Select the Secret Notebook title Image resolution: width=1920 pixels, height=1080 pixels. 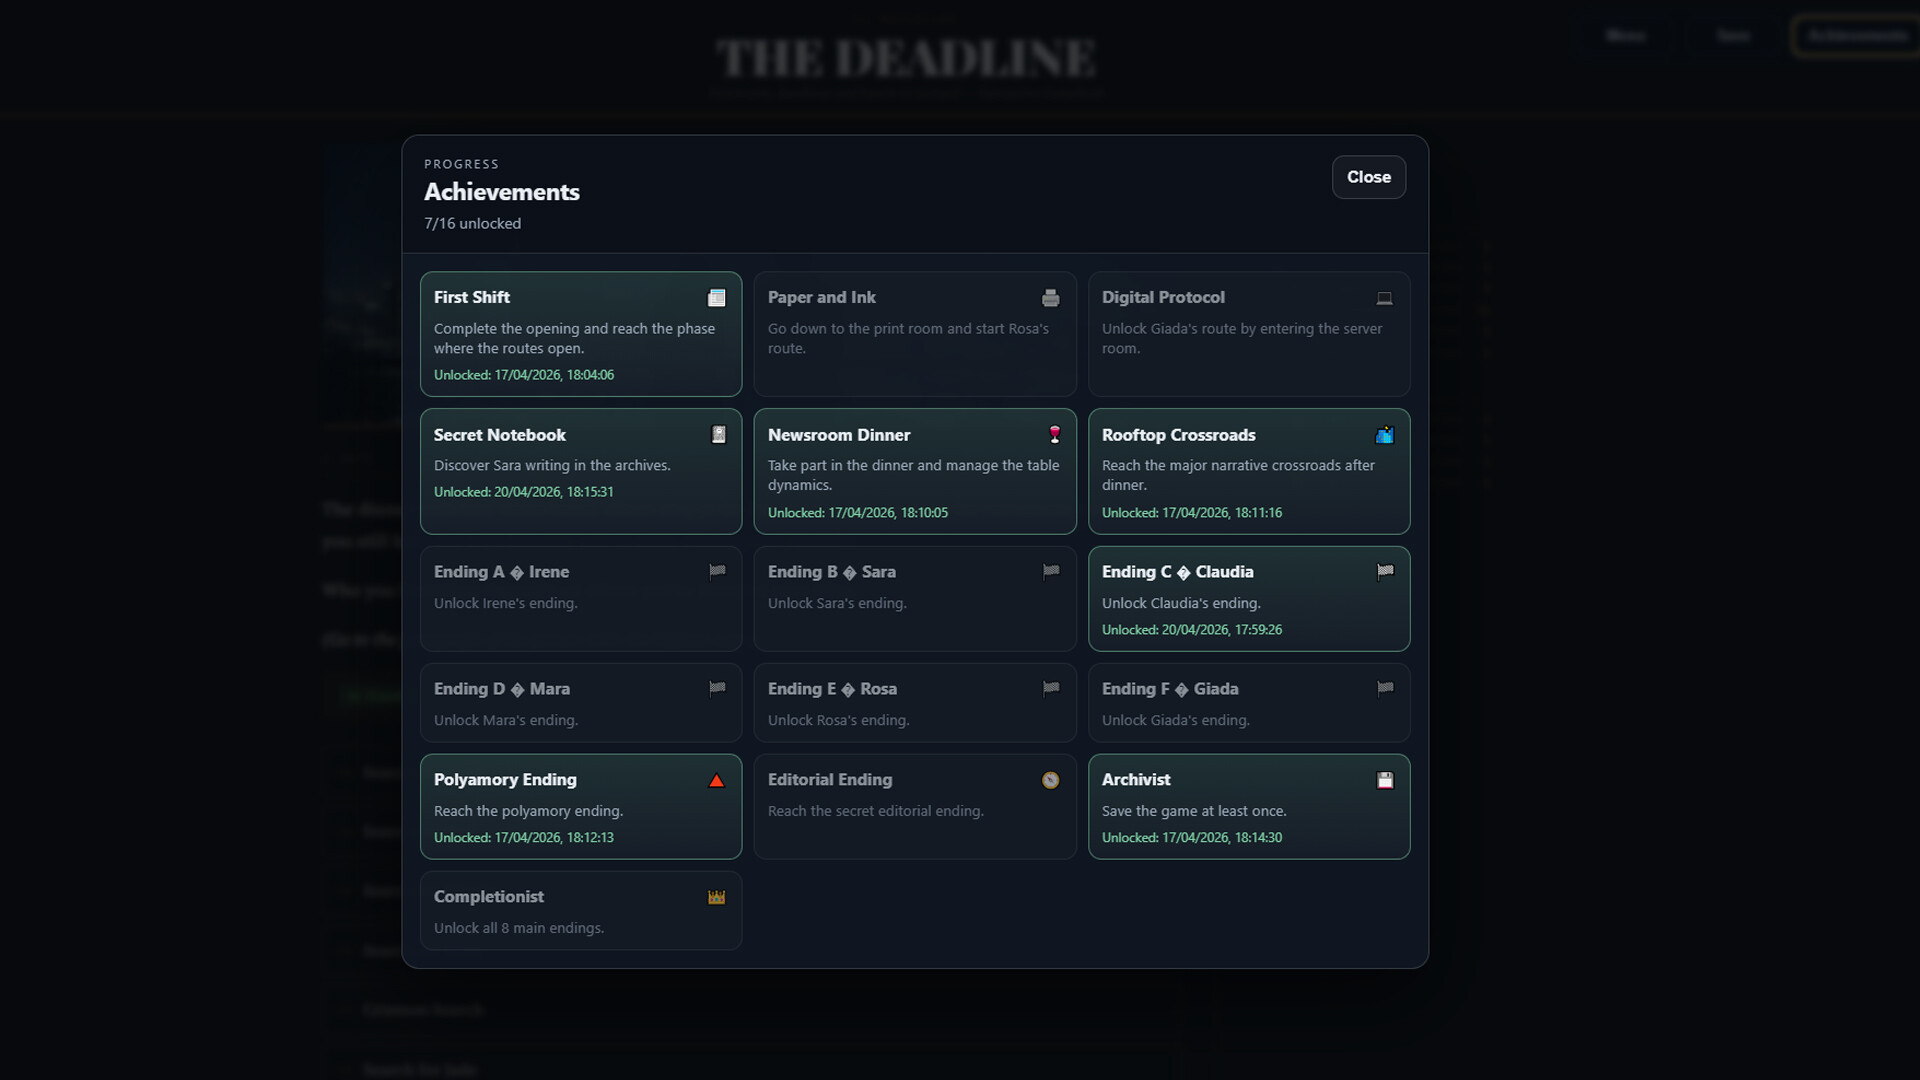click(x=499, y=435)
